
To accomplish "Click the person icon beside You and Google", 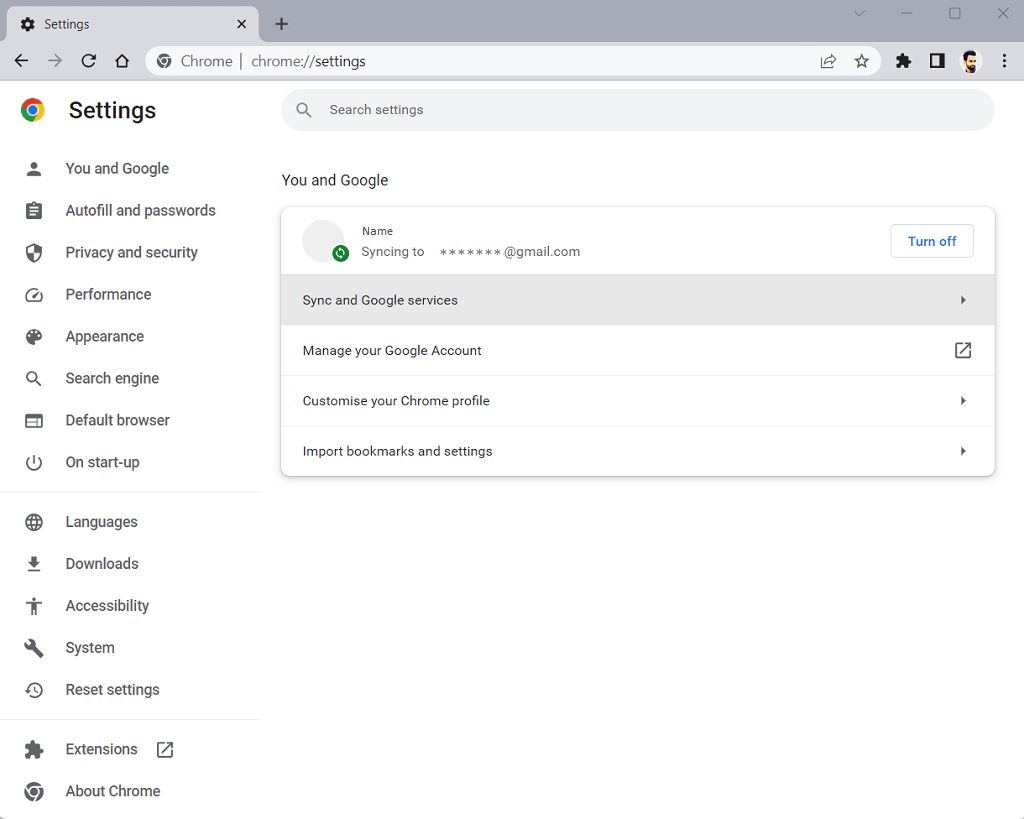I will (x=34, y=169).
